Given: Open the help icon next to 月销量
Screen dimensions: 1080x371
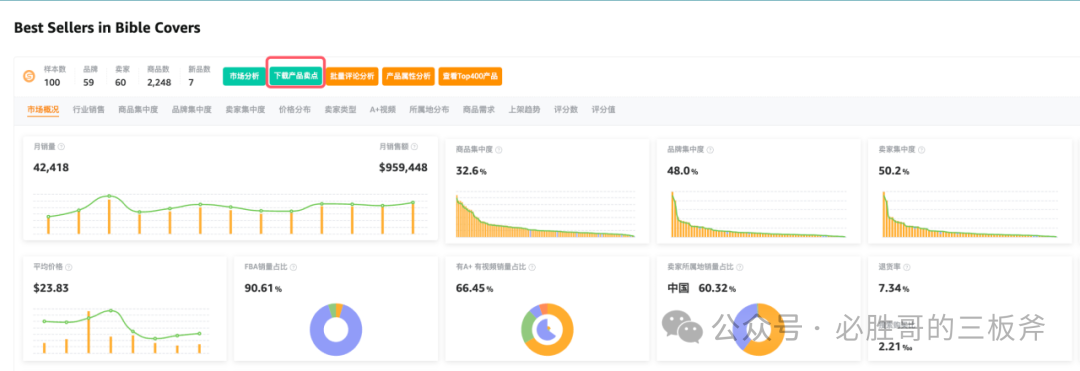Looking at the screenshot, I should click(62, 147).
